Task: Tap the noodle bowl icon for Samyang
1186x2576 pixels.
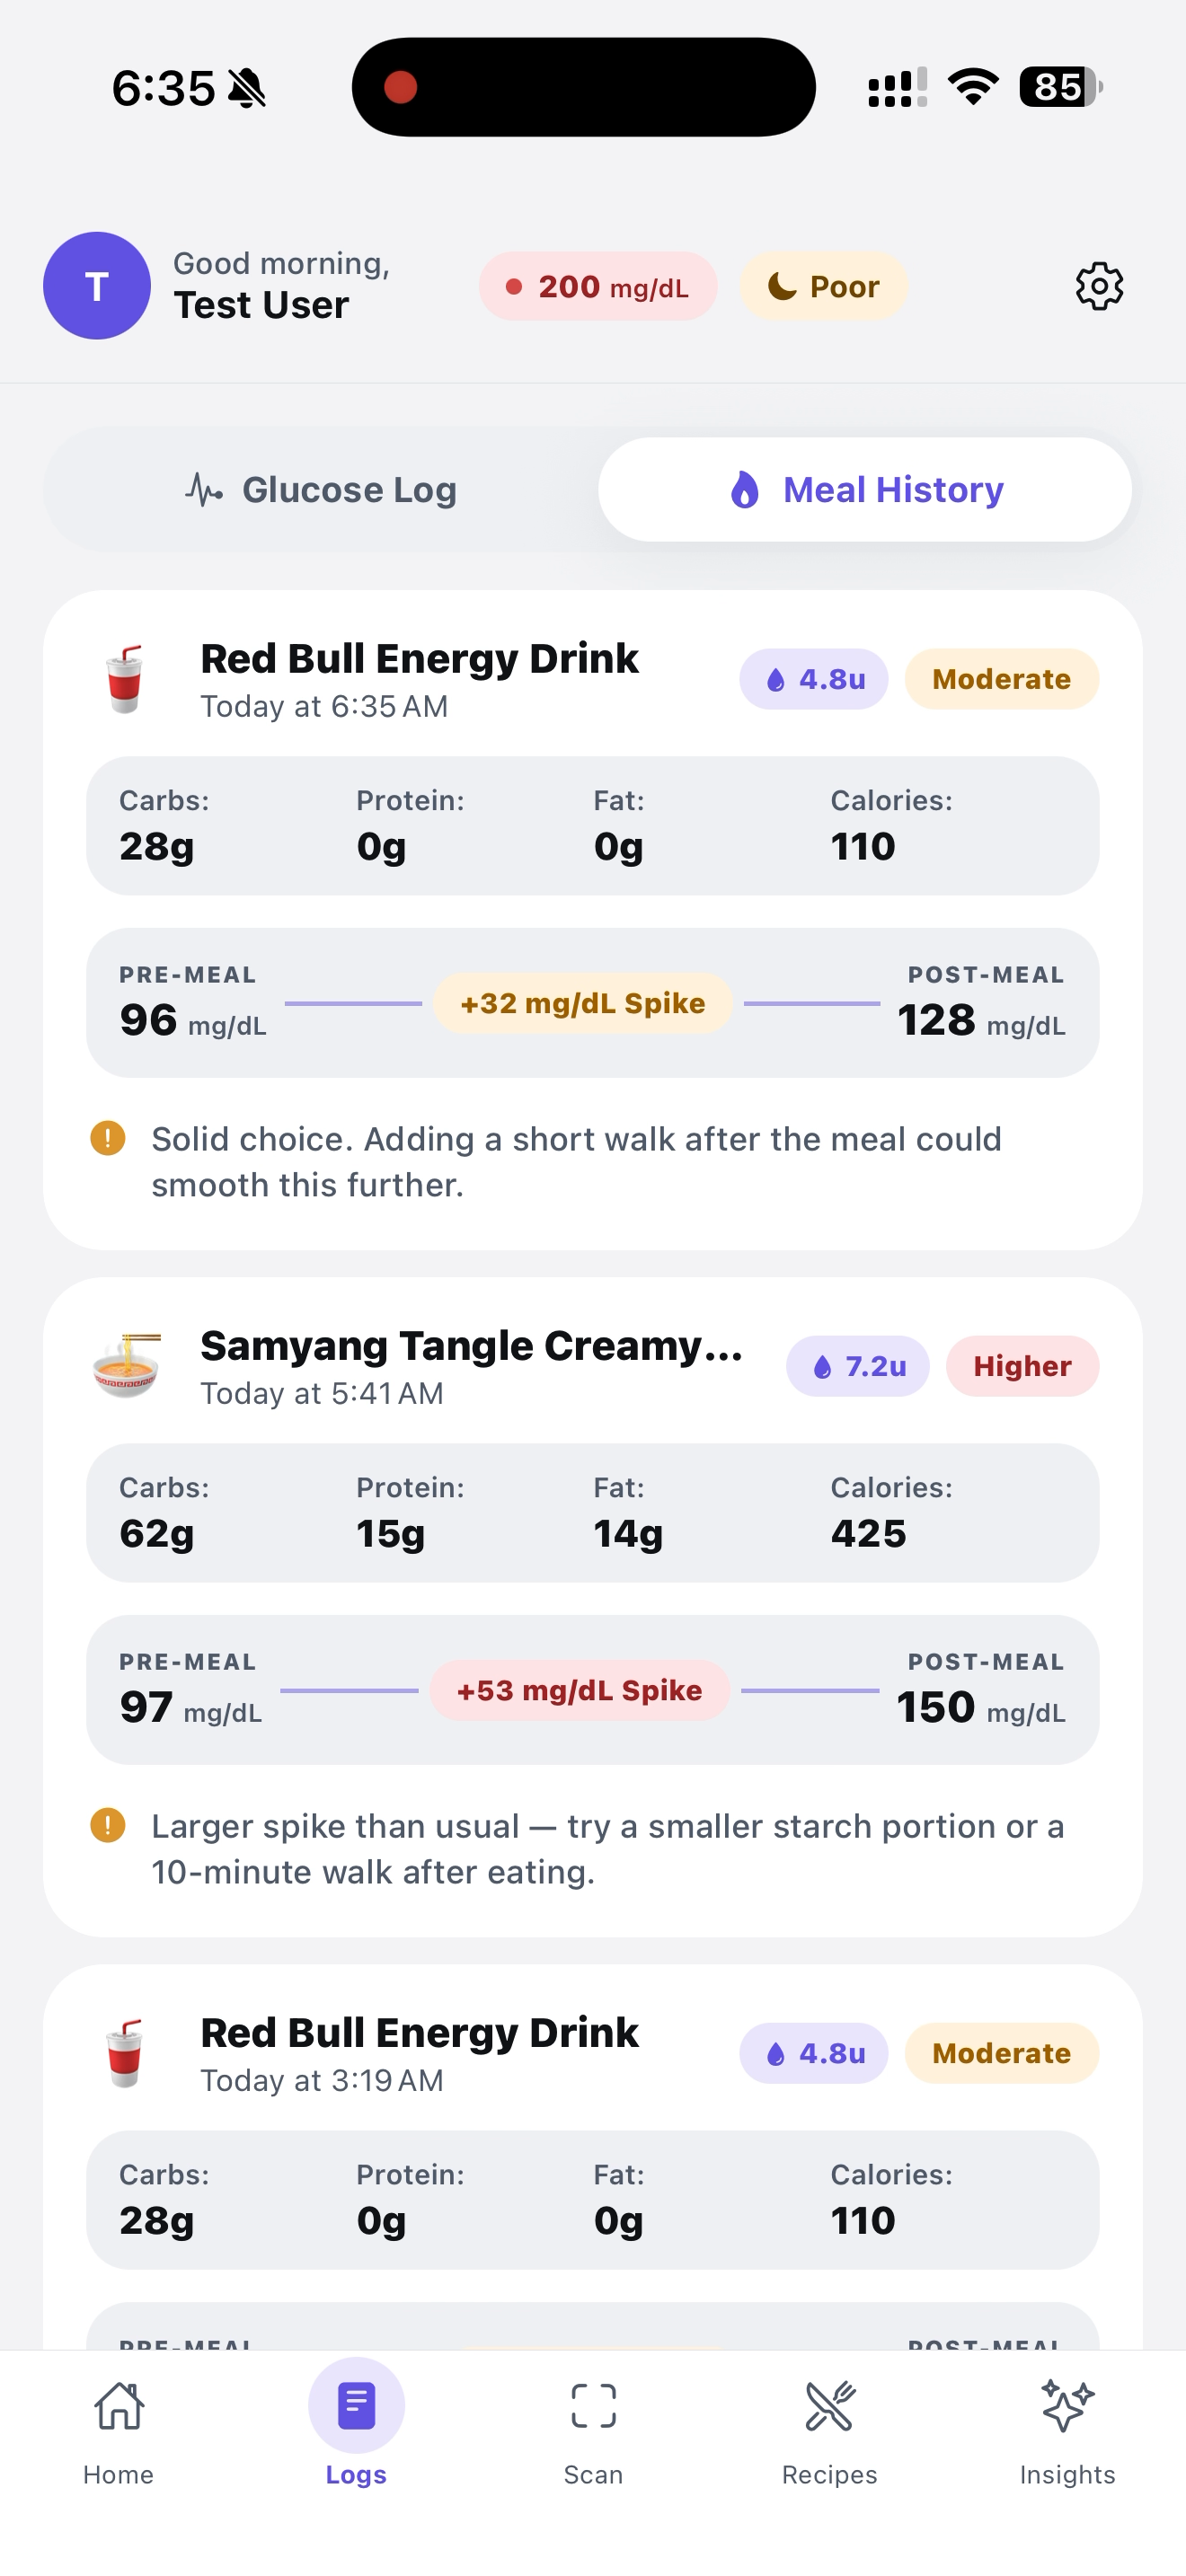Action: (x=125, y=1366)
